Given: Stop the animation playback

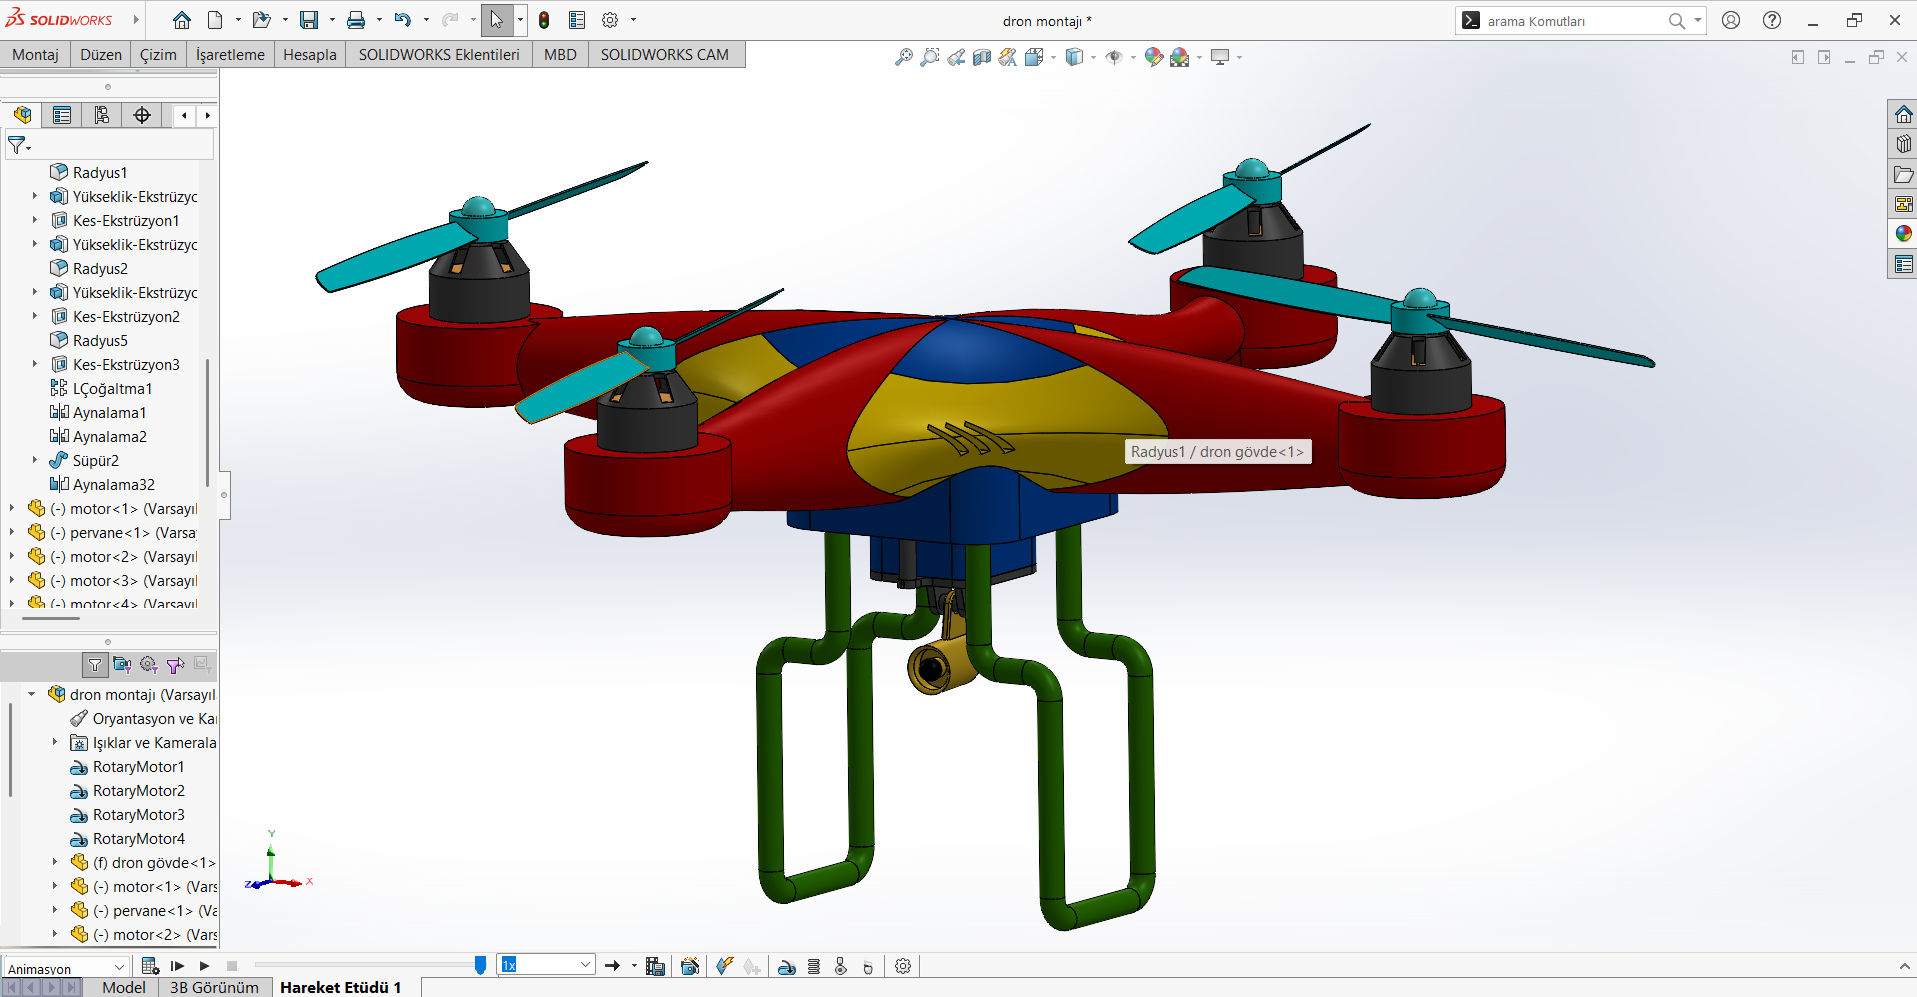Looking at the screenshot, I should (232, 966).
